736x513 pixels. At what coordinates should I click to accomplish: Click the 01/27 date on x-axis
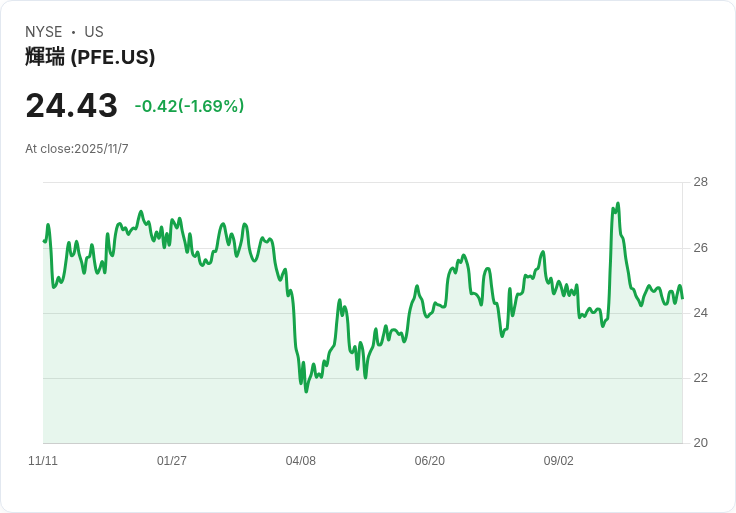(172, 461)
